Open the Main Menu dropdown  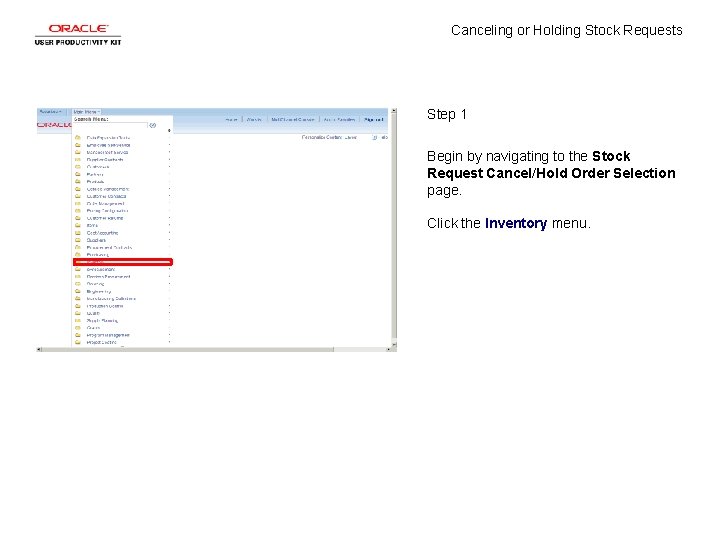86,112
